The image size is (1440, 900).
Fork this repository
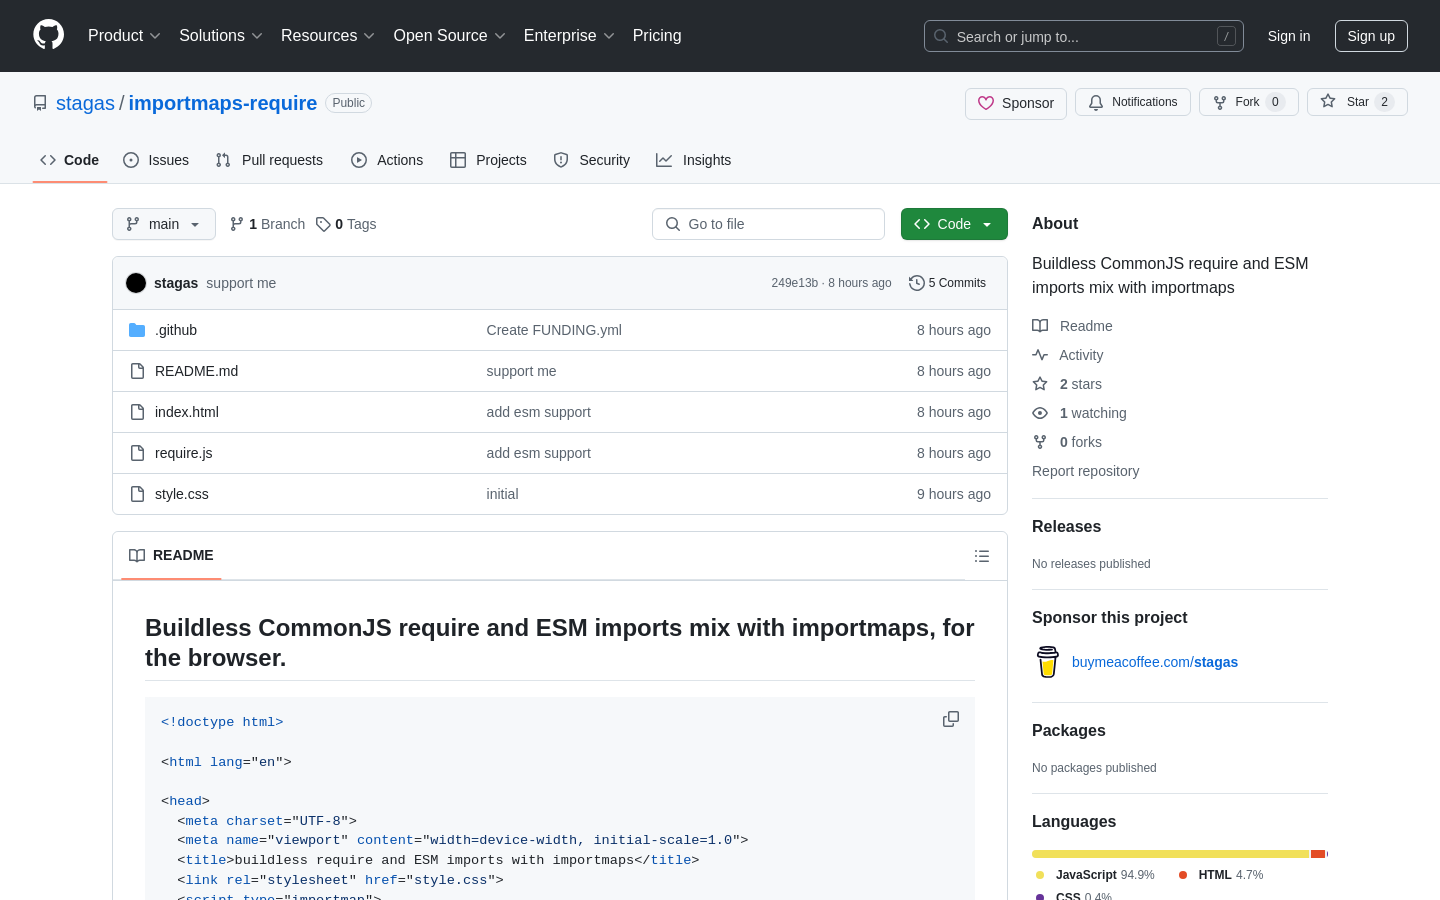coord(1248,102)
